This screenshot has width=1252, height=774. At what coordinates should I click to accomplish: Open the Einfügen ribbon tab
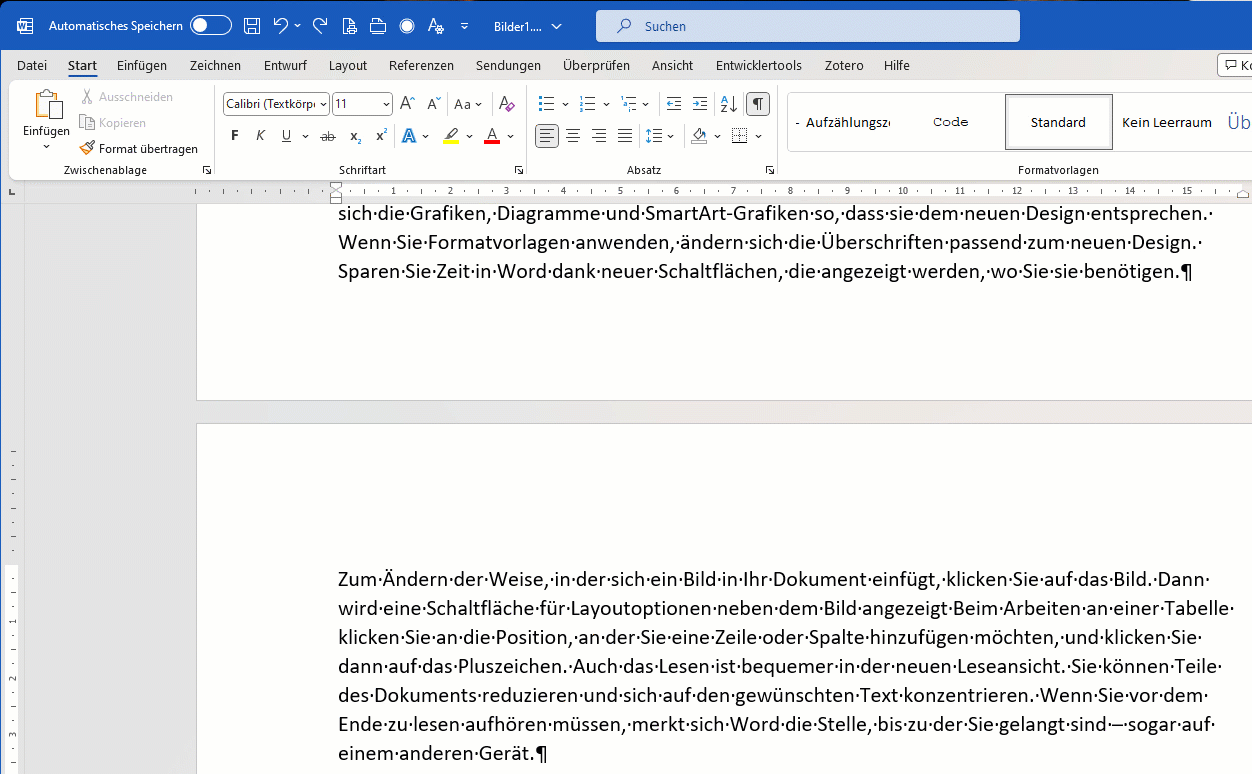coord(142,66)
